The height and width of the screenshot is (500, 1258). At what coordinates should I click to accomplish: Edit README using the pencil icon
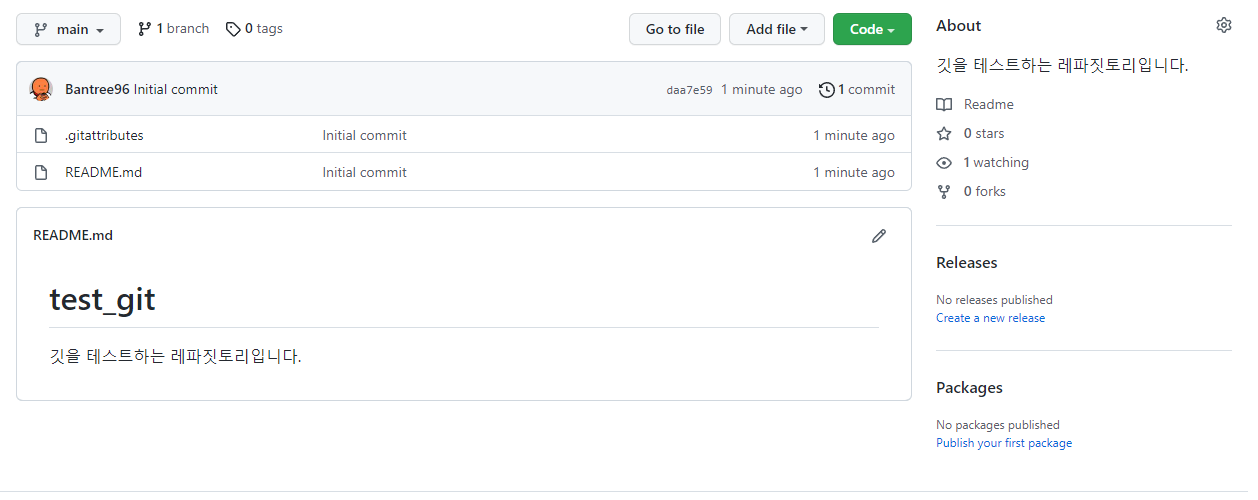(879, 236)
